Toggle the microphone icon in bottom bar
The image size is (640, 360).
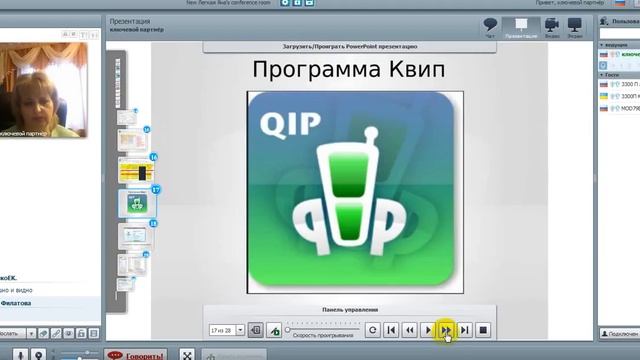pos(21,355)
